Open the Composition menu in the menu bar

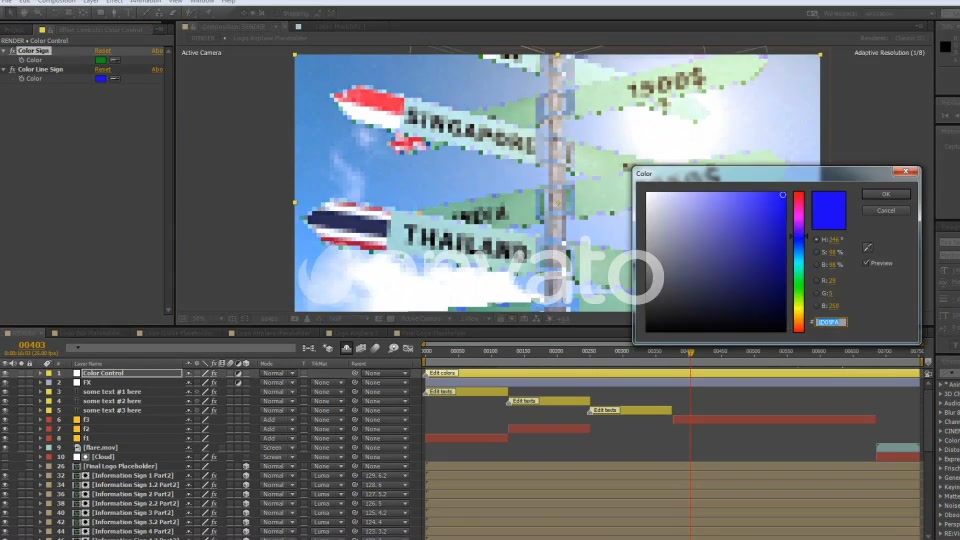point(56,2)
